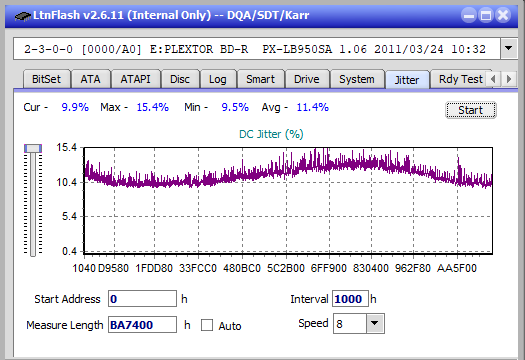The image size is (525, 360).
Task: Click the Max value 15.4%
Action: [153, 107]
